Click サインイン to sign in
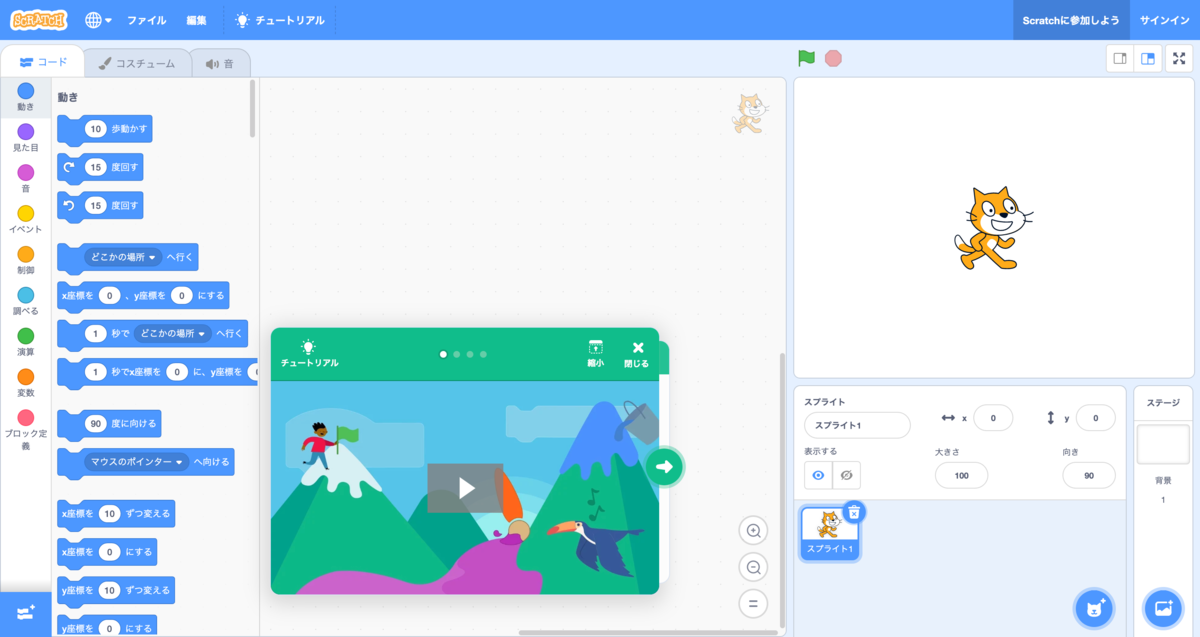The width and height of the screenshot is (1200, 637). point(1164,20)
